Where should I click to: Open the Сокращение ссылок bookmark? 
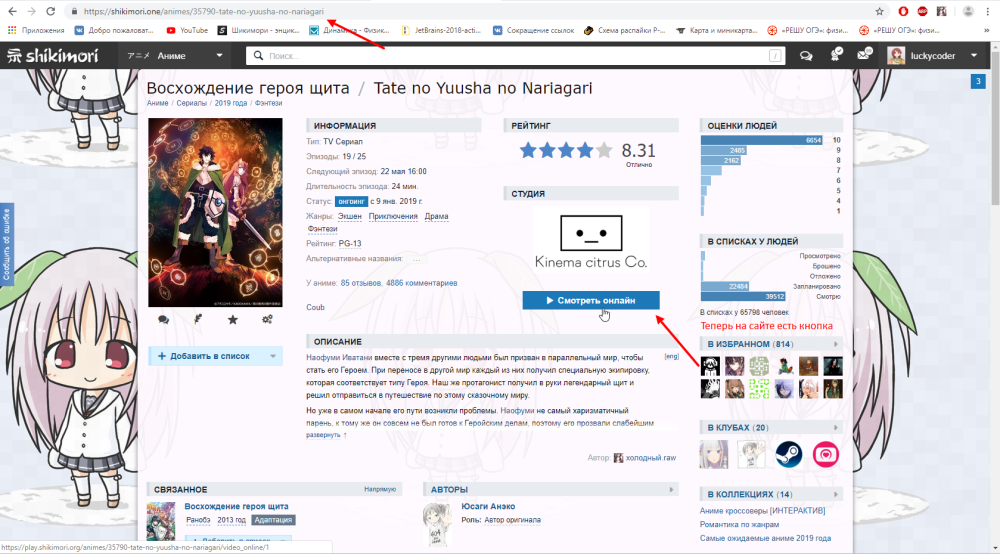click(533, 30)
